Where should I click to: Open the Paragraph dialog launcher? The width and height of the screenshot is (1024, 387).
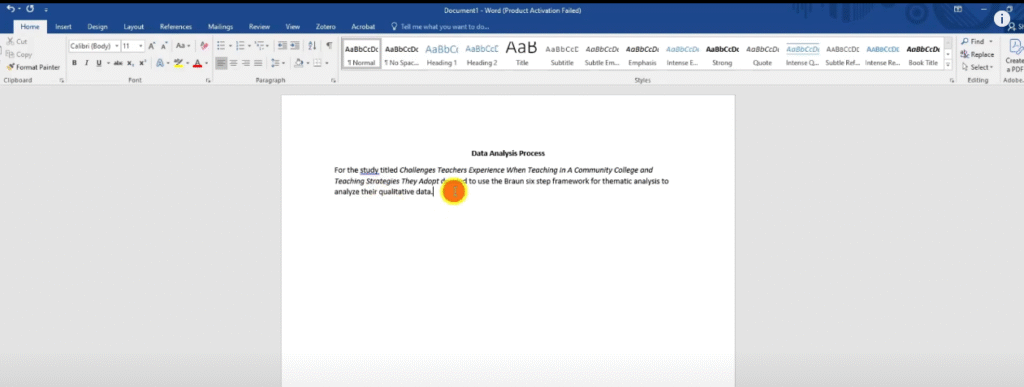[x=333, y=80]
